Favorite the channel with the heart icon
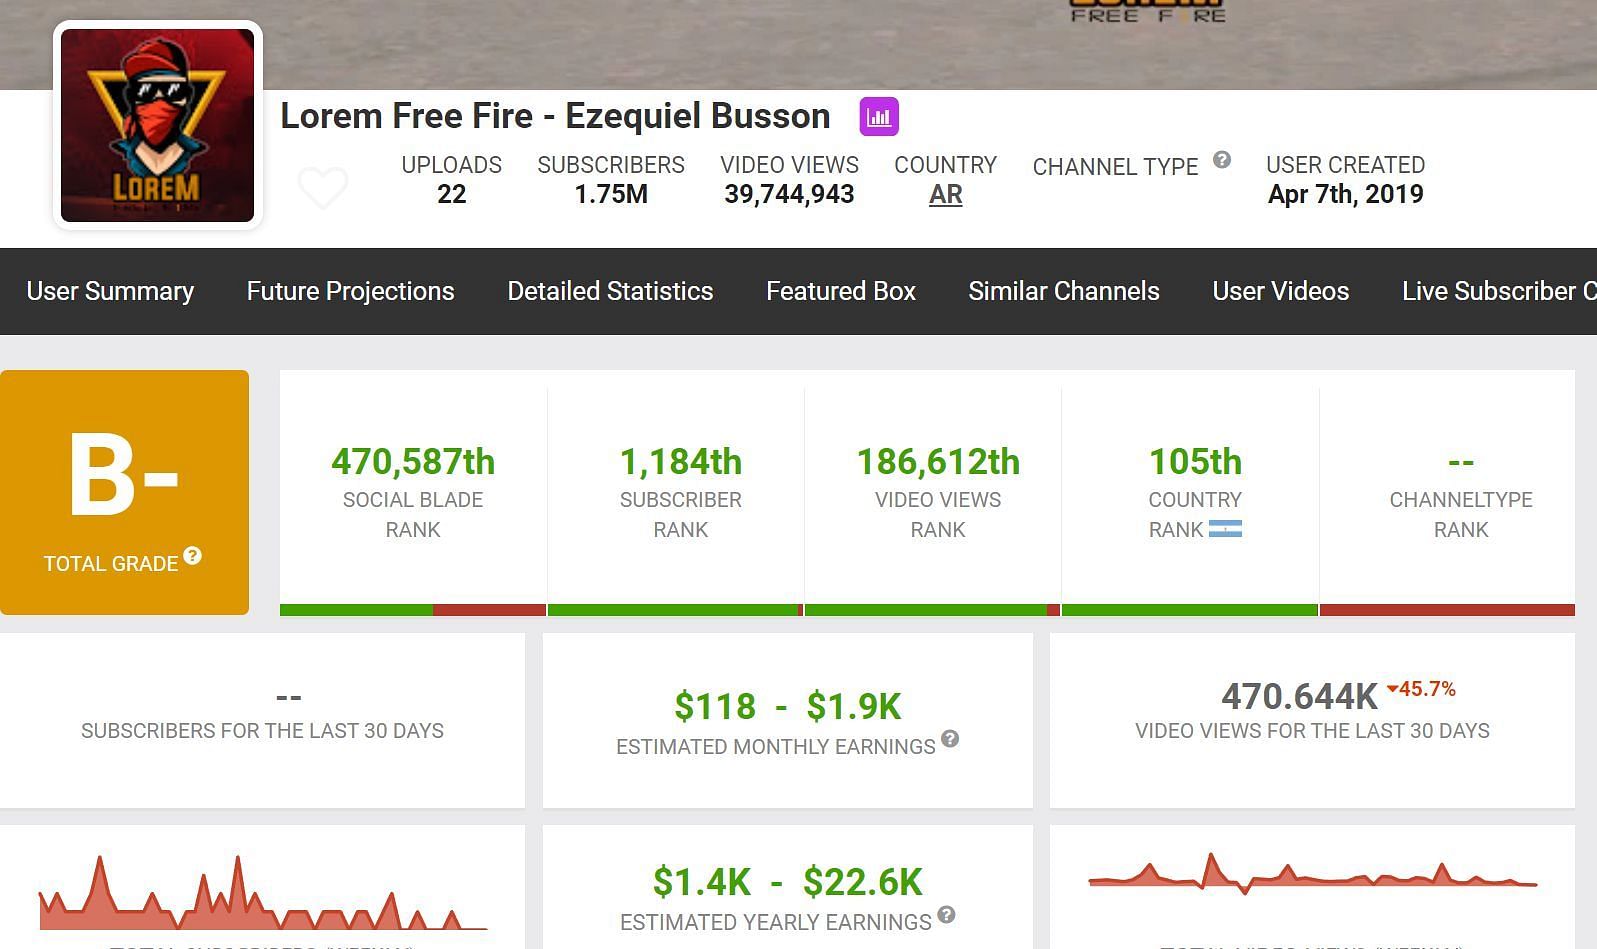 tap(323, 187)
